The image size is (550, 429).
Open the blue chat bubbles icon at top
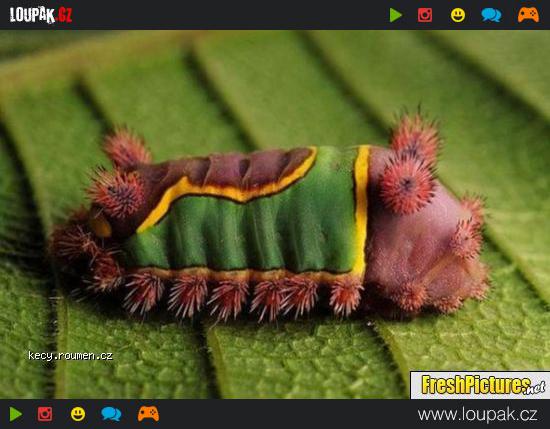(491, 15)
